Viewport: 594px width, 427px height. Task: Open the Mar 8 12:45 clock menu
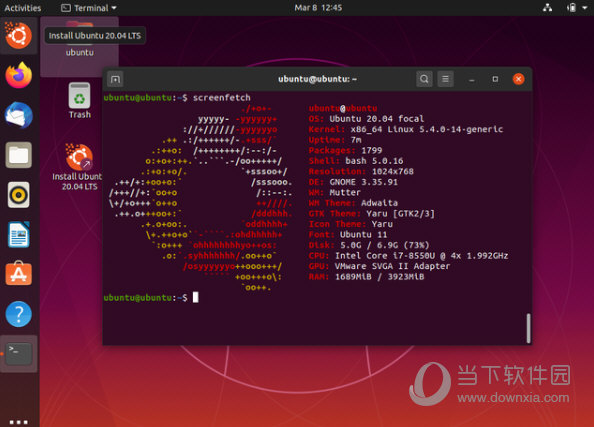click(318, 8)
